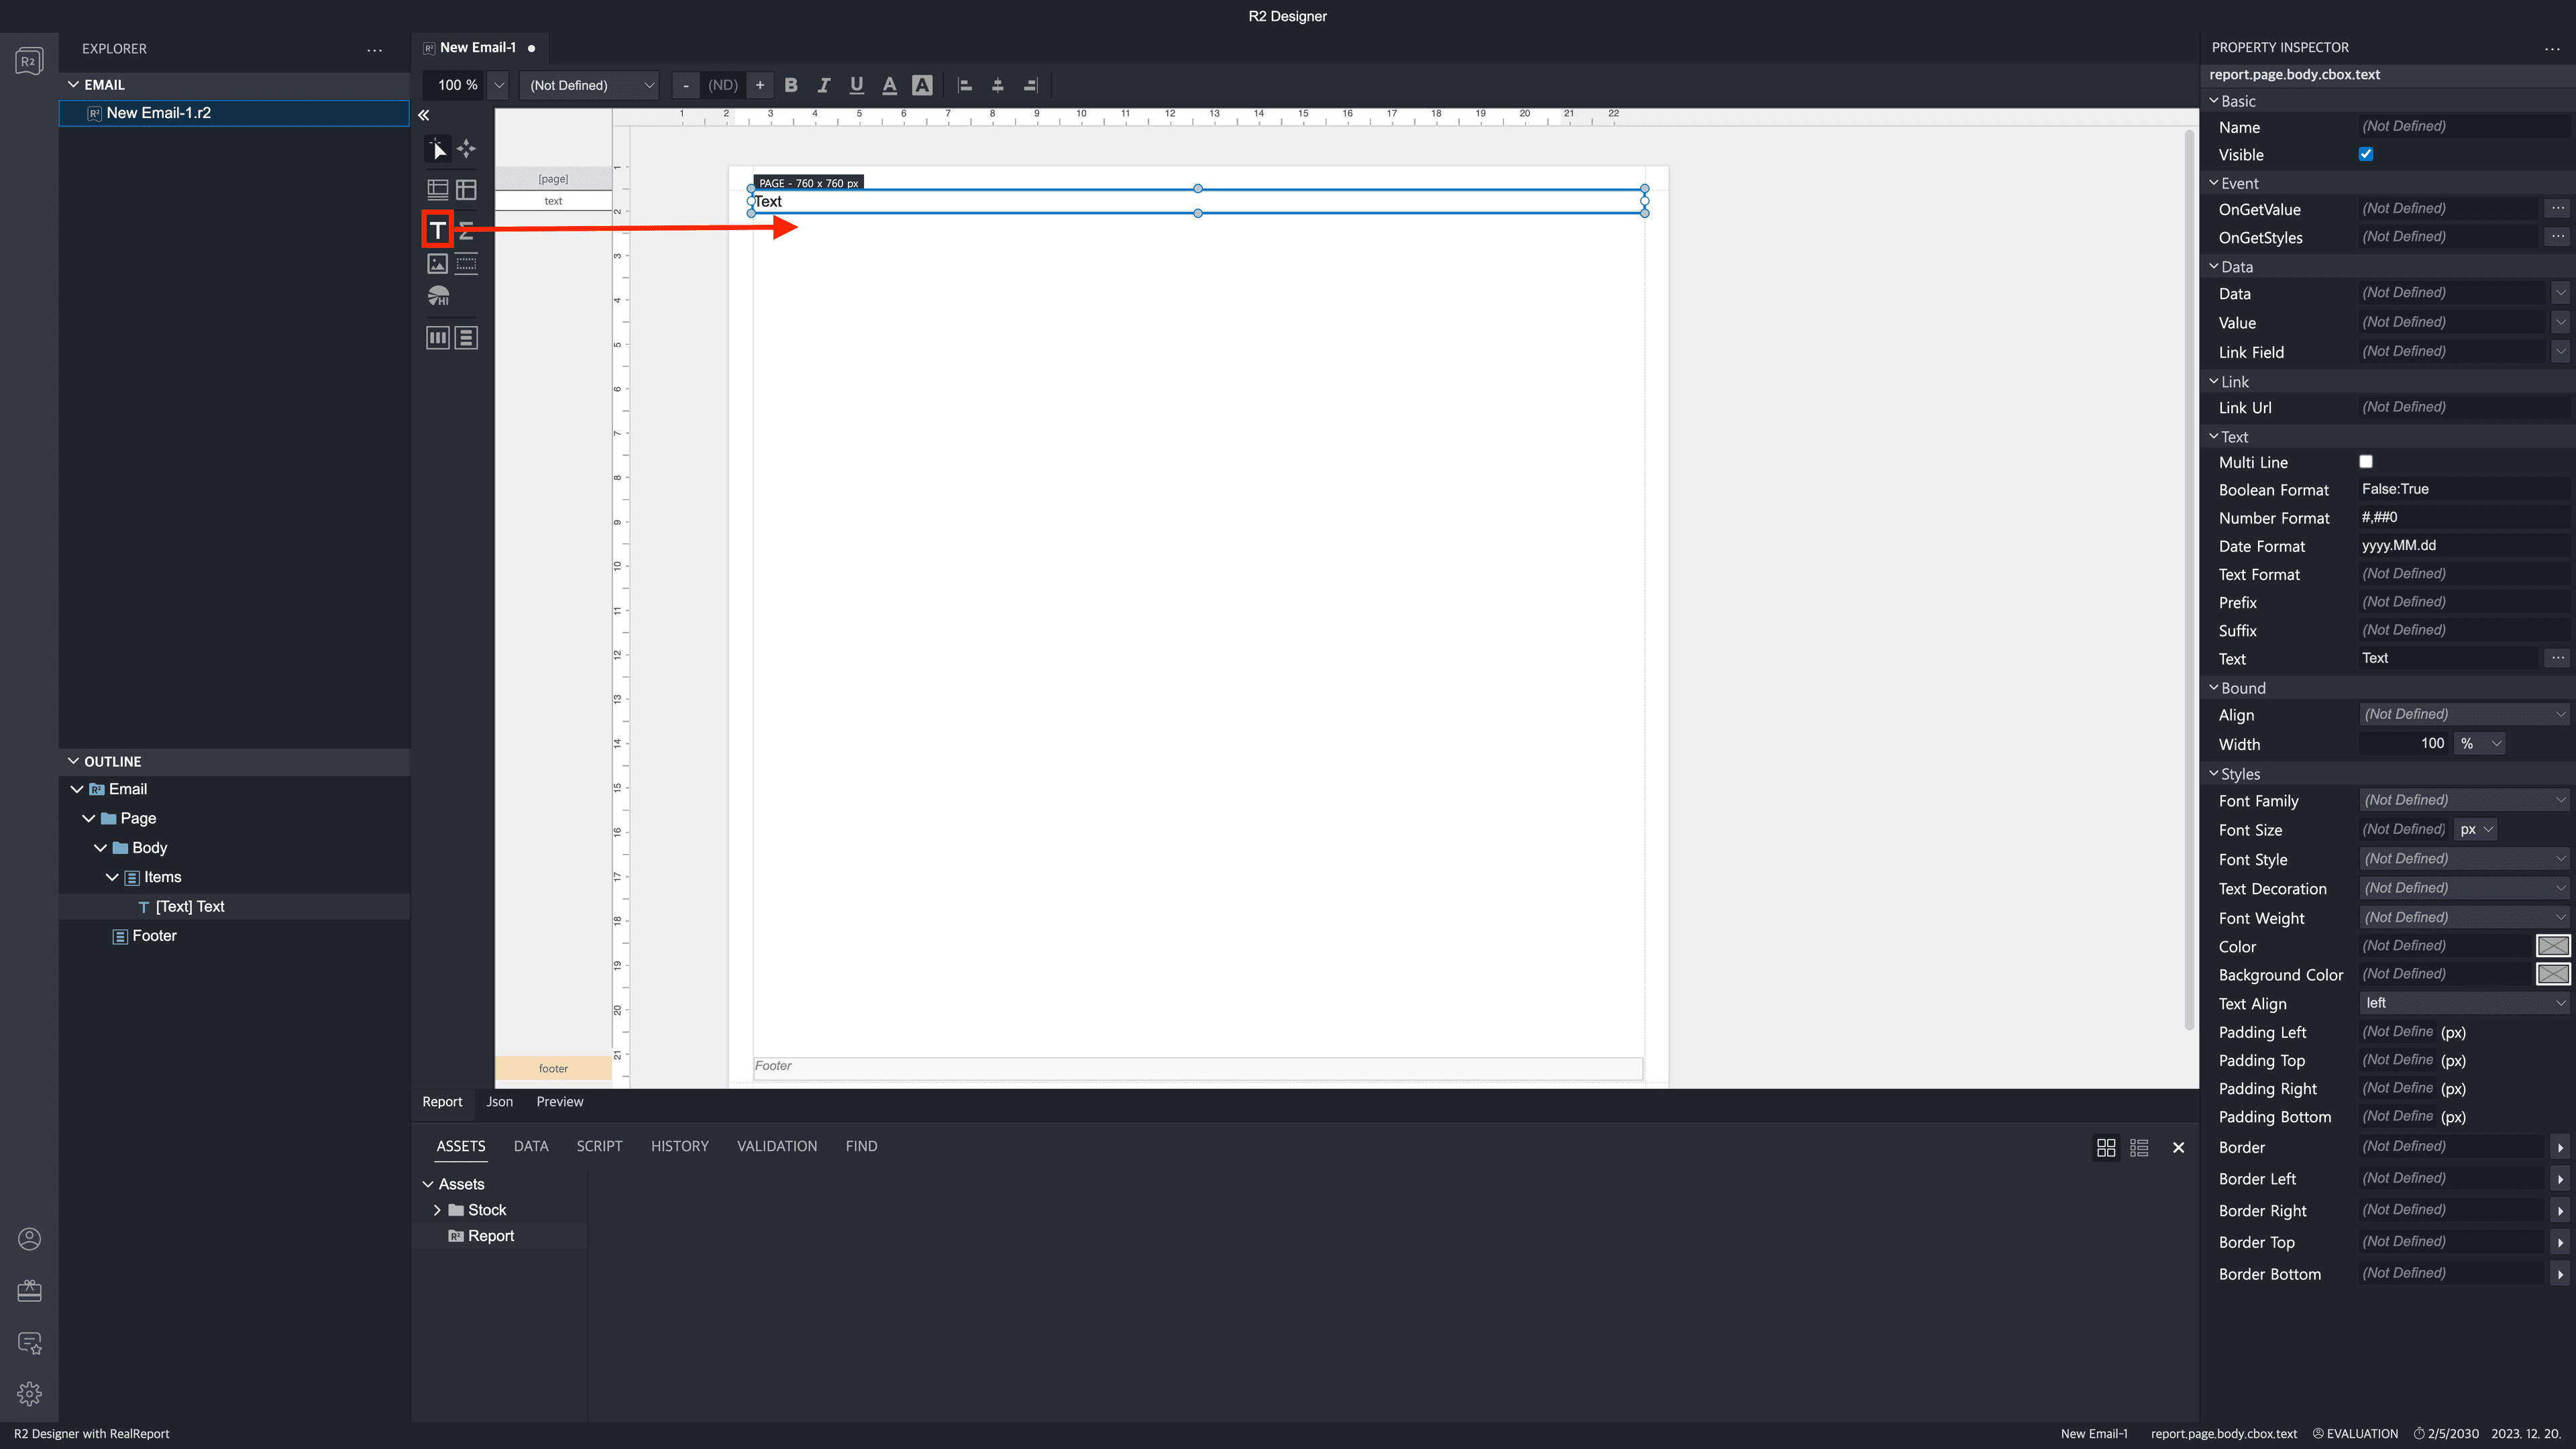Open the Text Decoration dropdown
This screenshot has height=1449, width=2576.
2464,888
